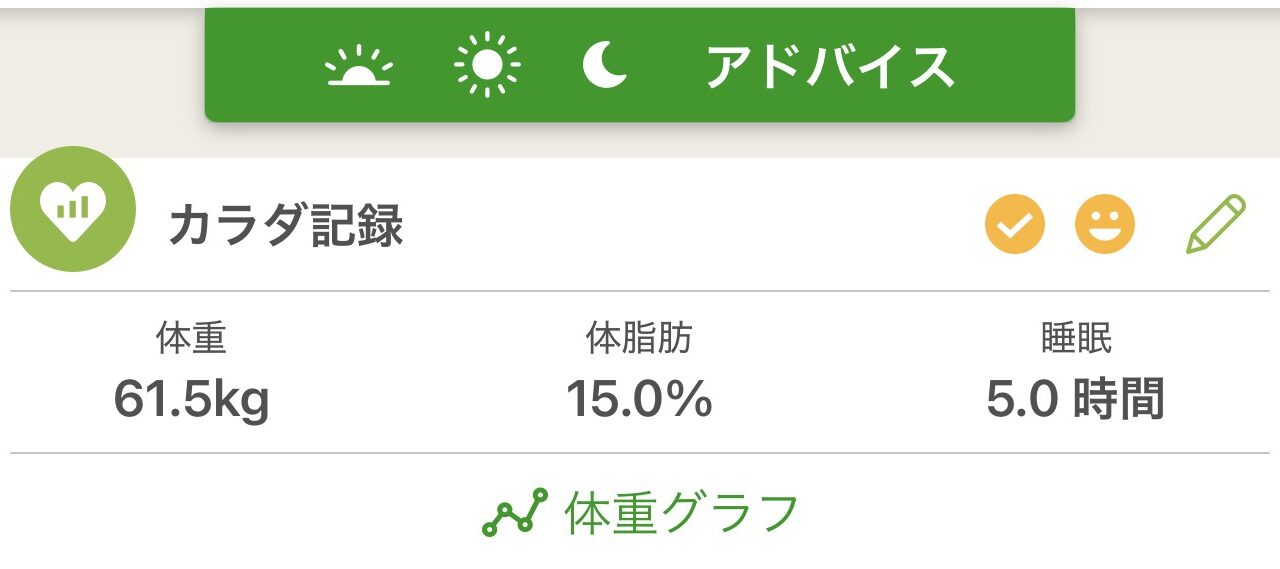This screenshot has height=569, width=1280.
Task: Select the 15.0% body fat value
Action: pyautogui.click(x=639, y=400)
